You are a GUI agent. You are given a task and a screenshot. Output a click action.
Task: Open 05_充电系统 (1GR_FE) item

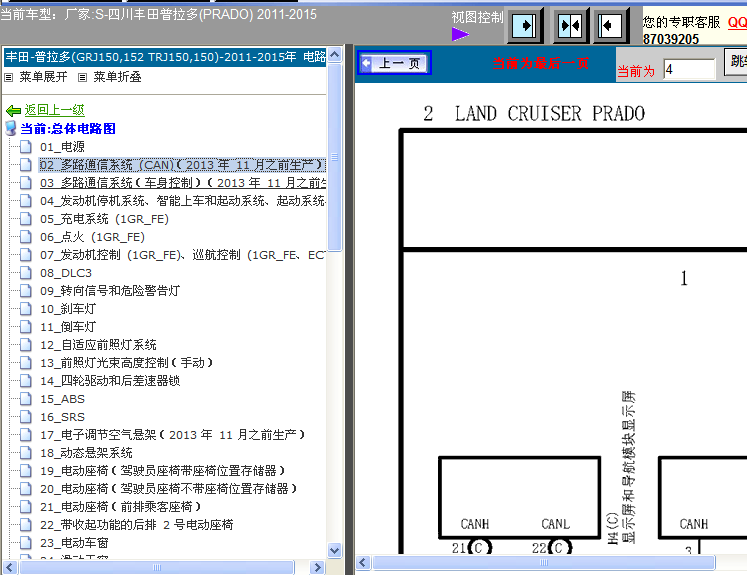(104, 219)
